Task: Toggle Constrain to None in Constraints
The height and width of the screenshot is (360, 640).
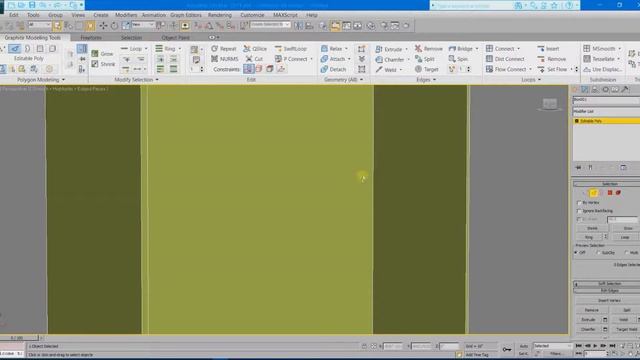Action: [x=249, y=69]
